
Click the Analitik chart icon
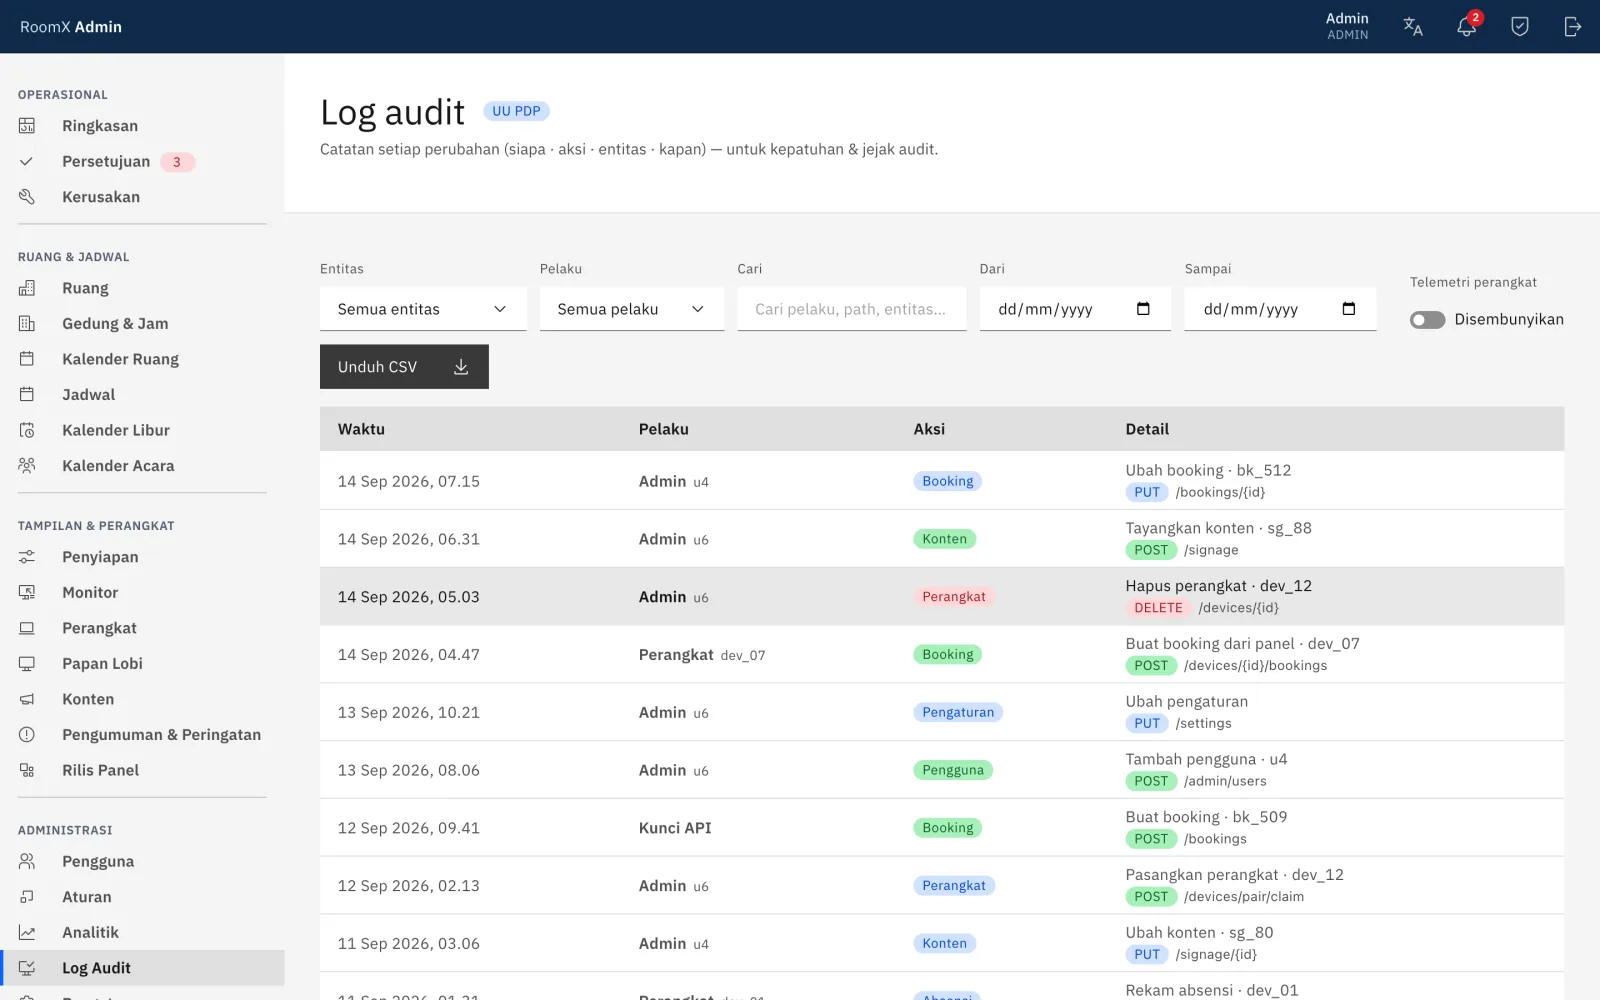(27, 933)
